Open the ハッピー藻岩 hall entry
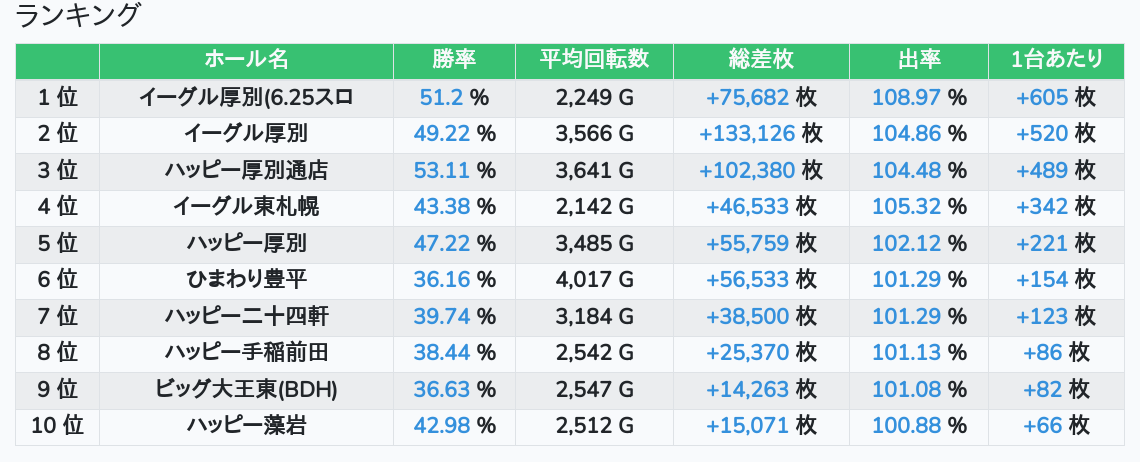Screen dimensions: 1140x462 [246, 426]
